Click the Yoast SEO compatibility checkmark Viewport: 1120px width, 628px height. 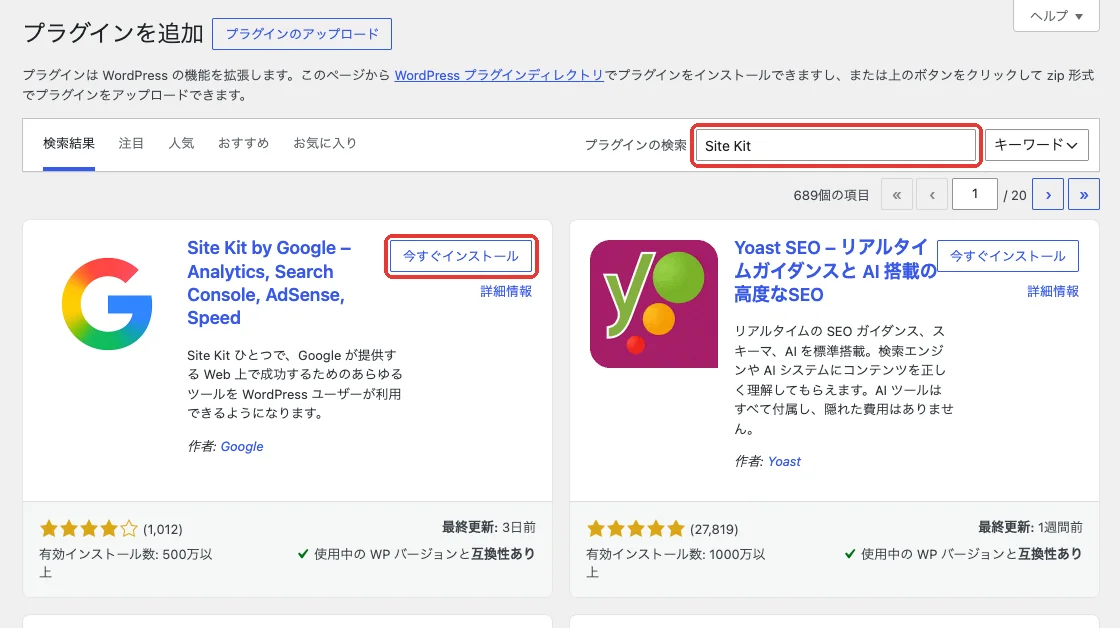tap(850, 554)
